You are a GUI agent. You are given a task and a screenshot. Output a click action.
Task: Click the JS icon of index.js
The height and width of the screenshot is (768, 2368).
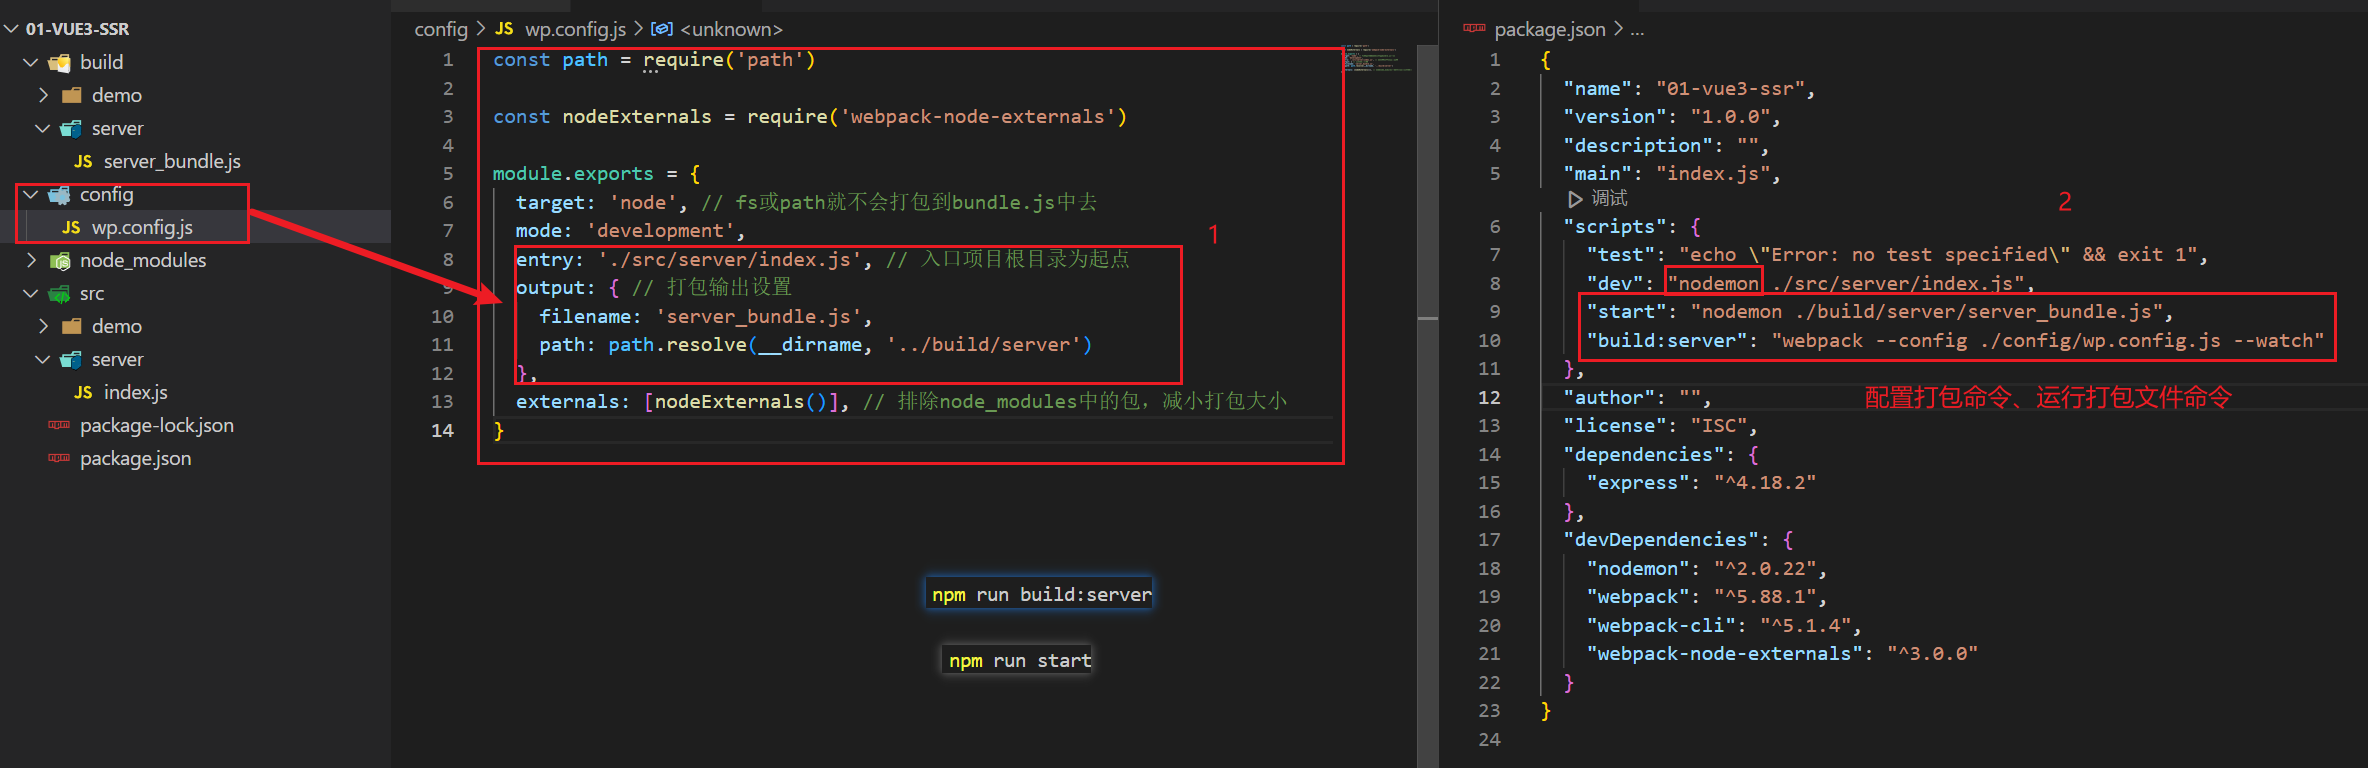click(83, 392)
